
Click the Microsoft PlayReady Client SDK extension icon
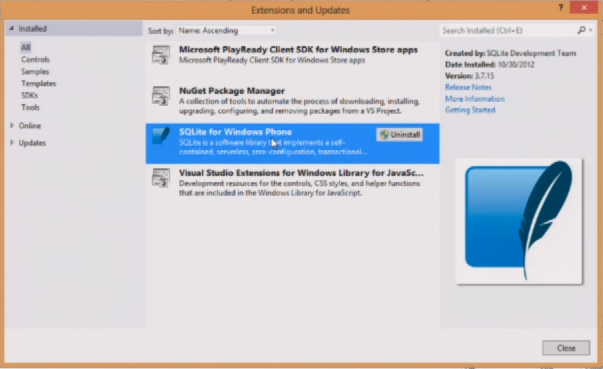[161, 55]
